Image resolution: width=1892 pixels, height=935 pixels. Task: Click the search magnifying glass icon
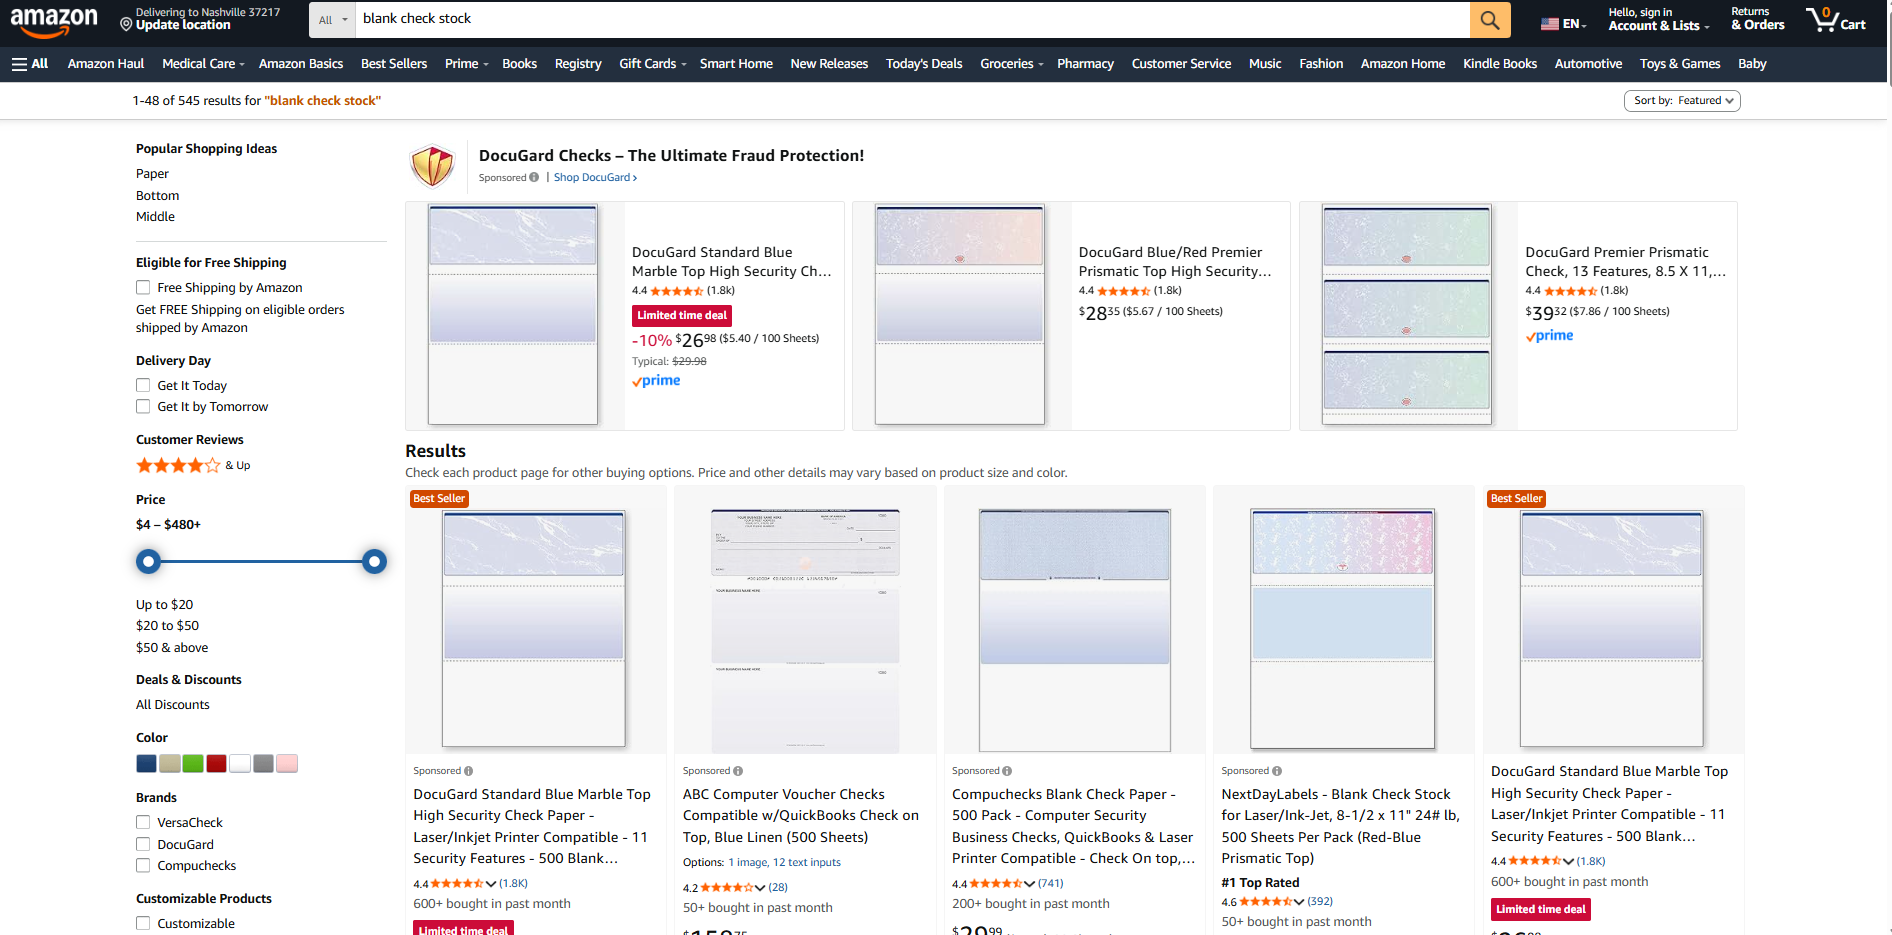pos(1489,19)
